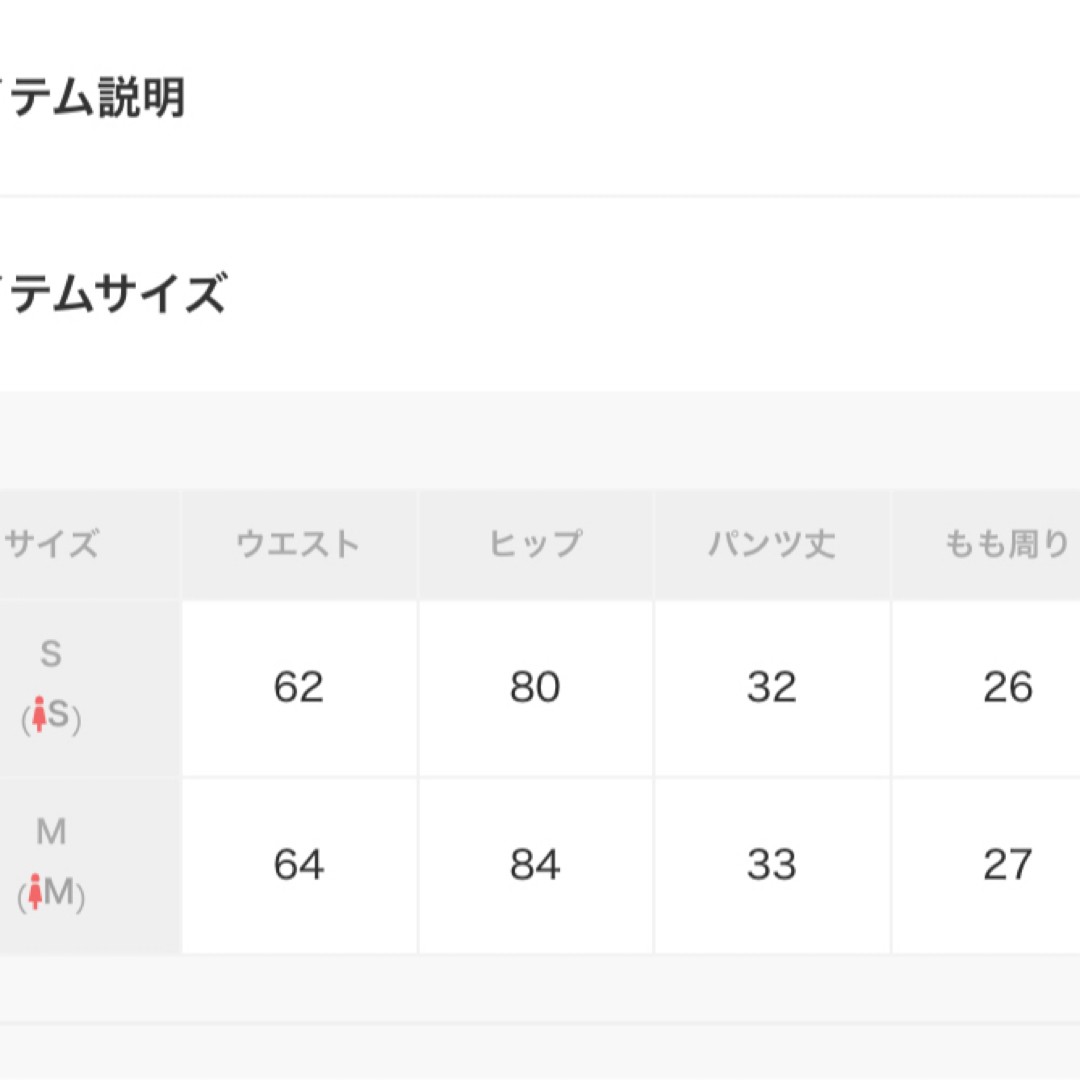Click the waist value 62

click(298, 687)
